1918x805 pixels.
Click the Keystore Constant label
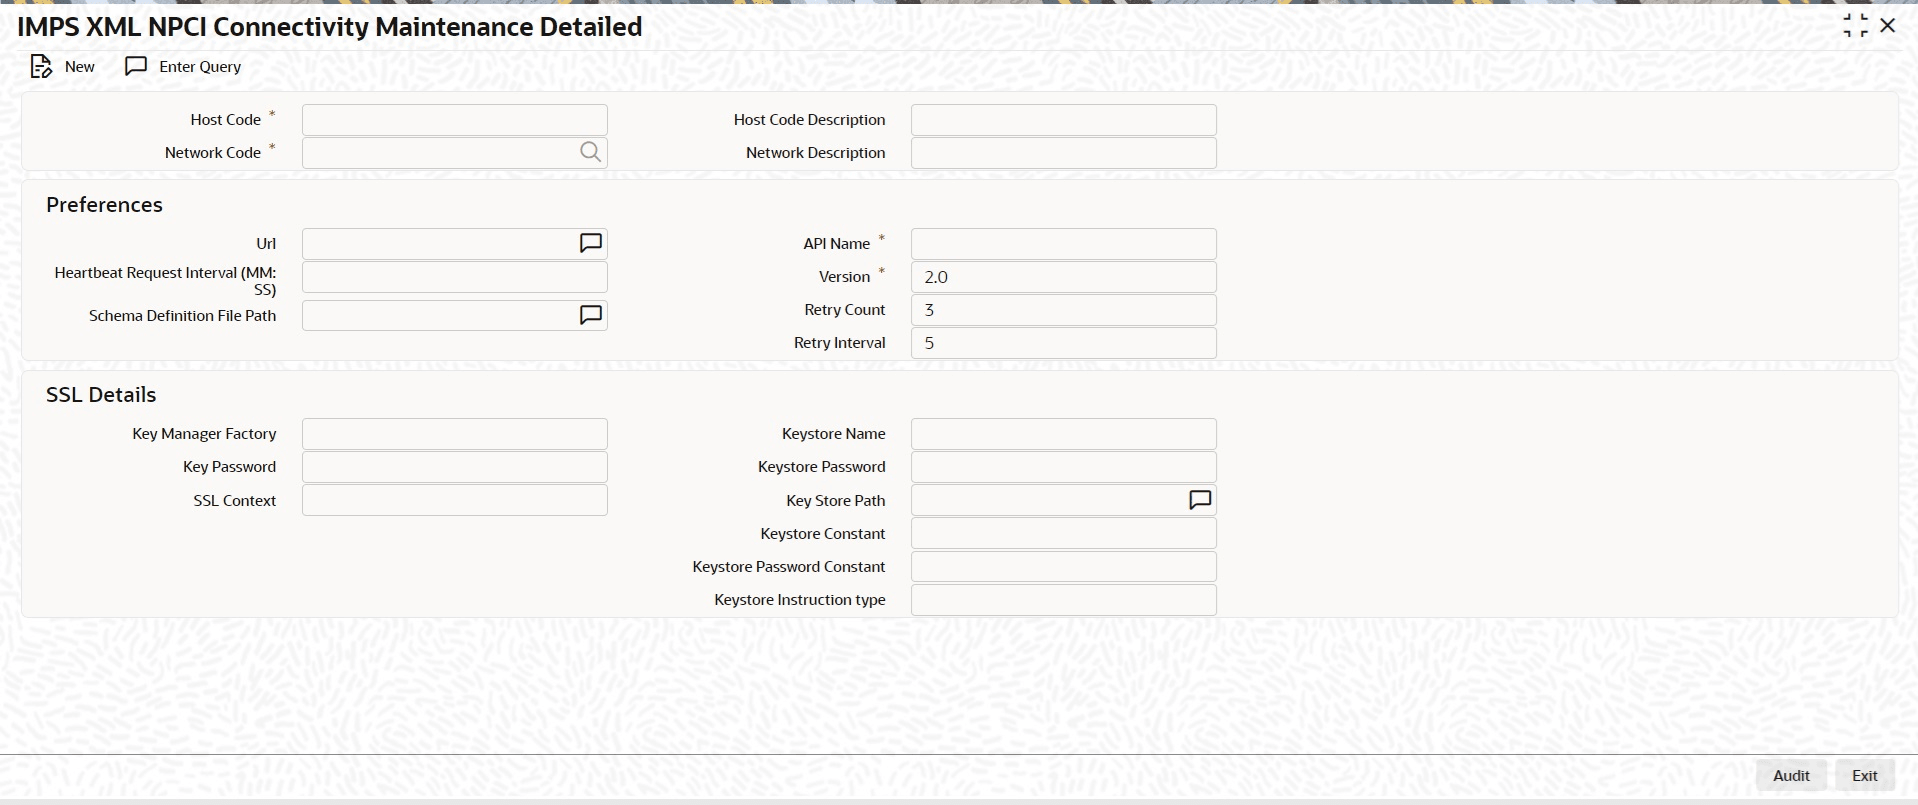coord(823,534)
